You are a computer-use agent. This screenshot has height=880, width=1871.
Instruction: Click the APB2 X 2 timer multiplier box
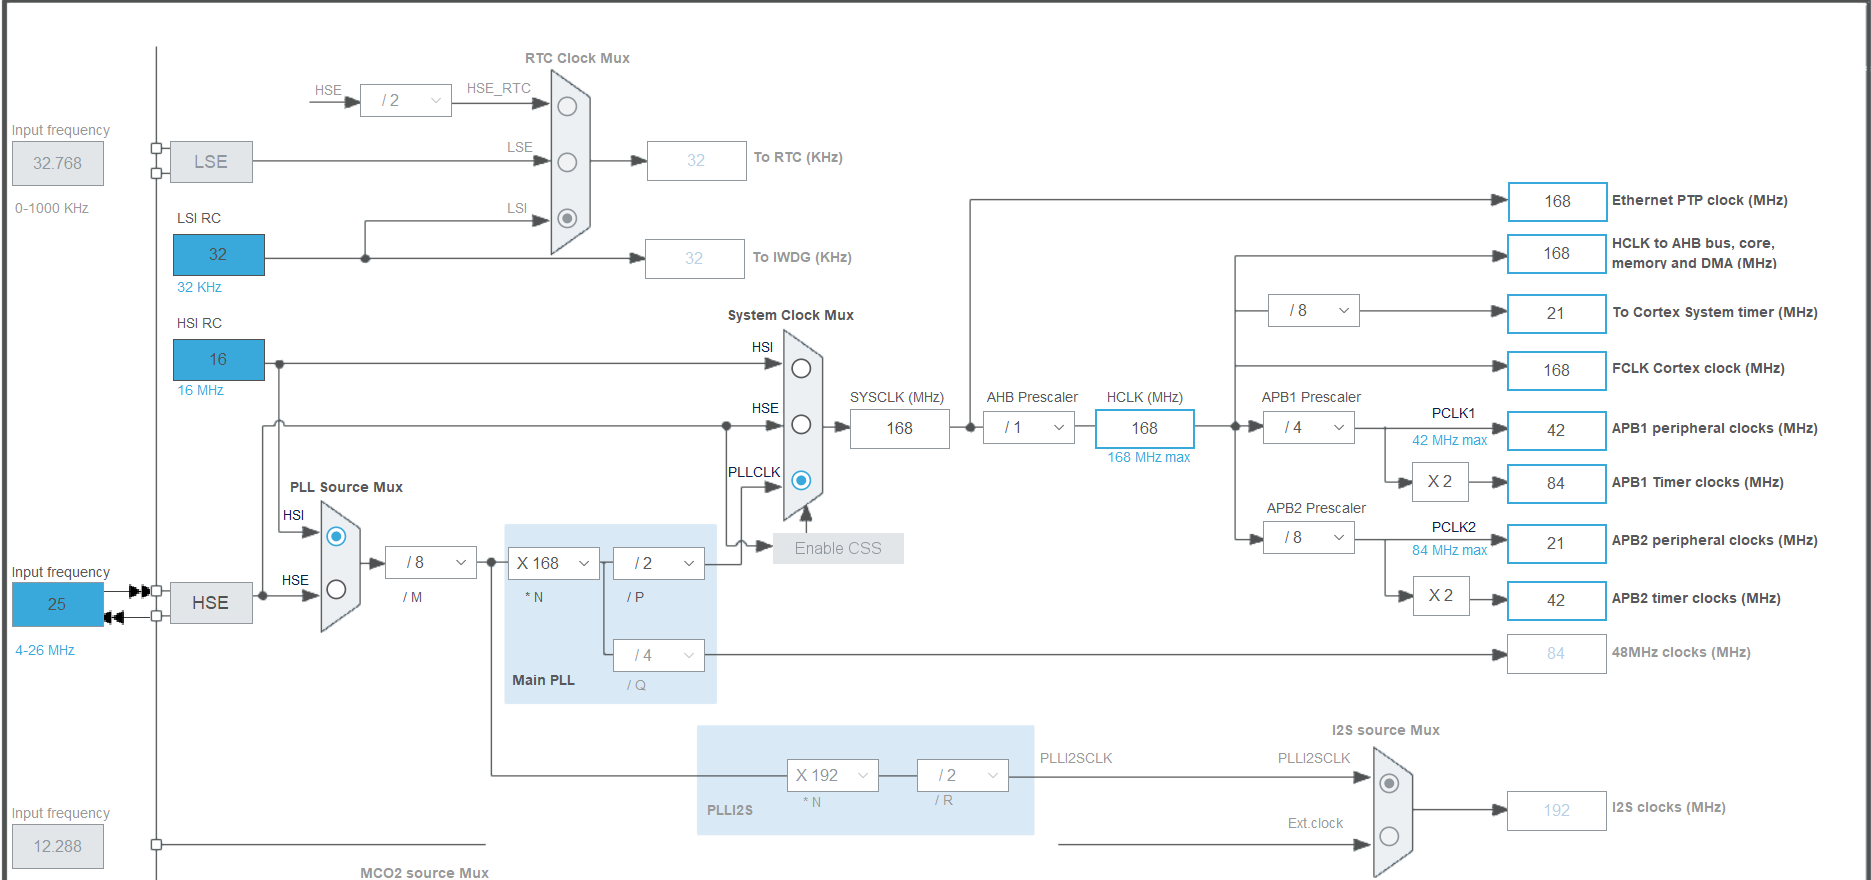tap(1441, 596)
